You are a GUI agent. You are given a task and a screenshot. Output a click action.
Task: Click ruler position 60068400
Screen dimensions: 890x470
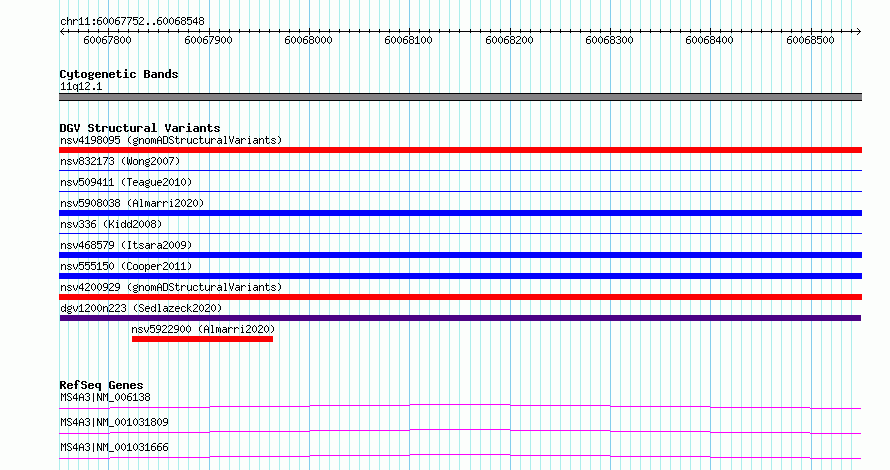pos(709,40)
